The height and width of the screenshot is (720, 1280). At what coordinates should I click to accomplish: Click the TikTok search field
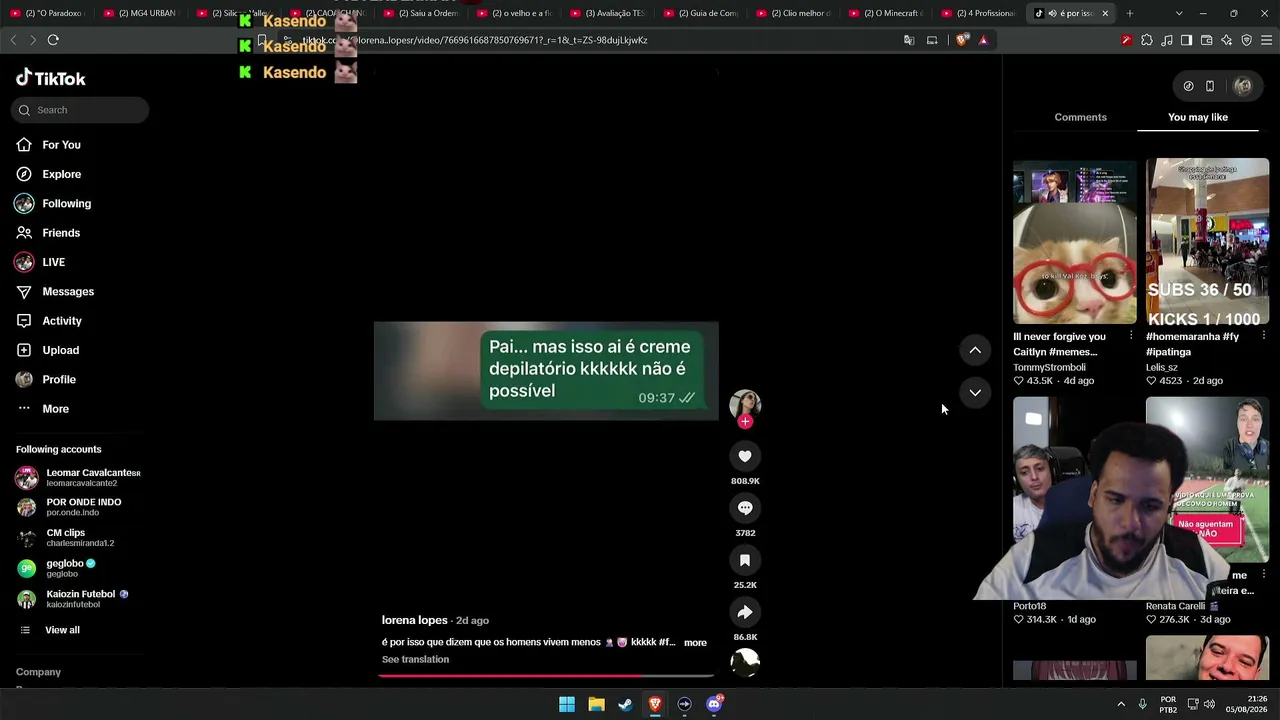tap(80, 110)
